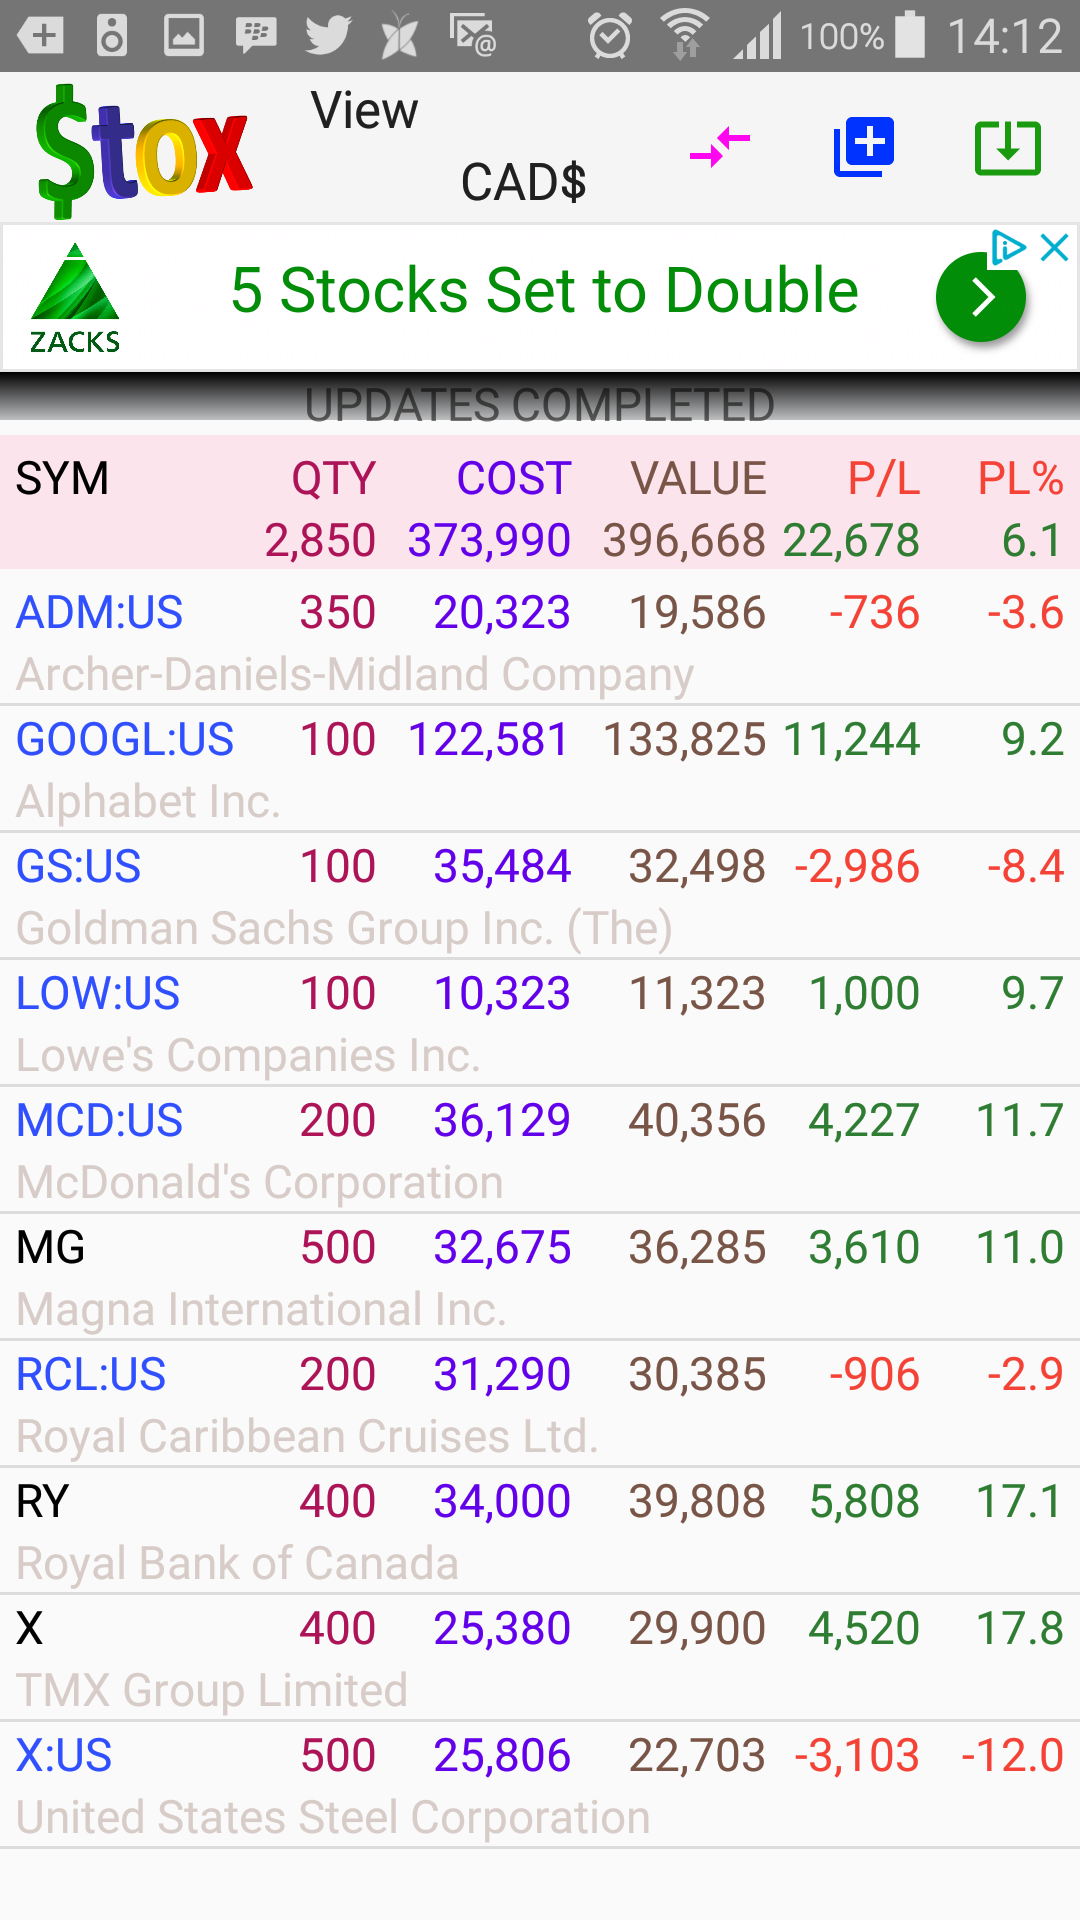Open the View menu
The image size is (1080, 1920).
(x=364, y=111)
